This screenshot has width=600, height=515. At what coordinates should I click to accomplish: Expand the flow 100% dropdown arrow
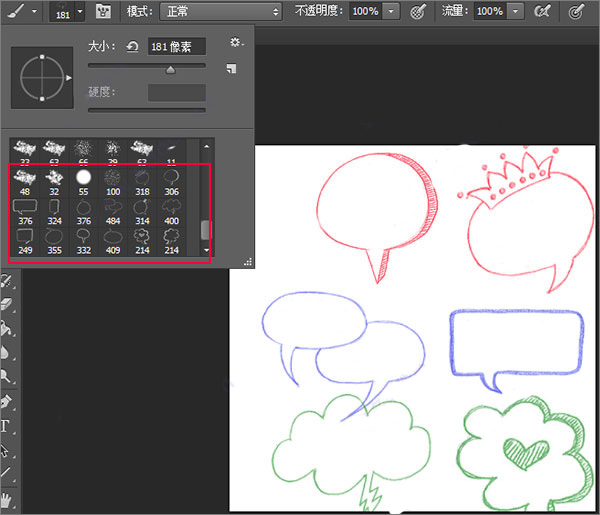pos(515,11)
